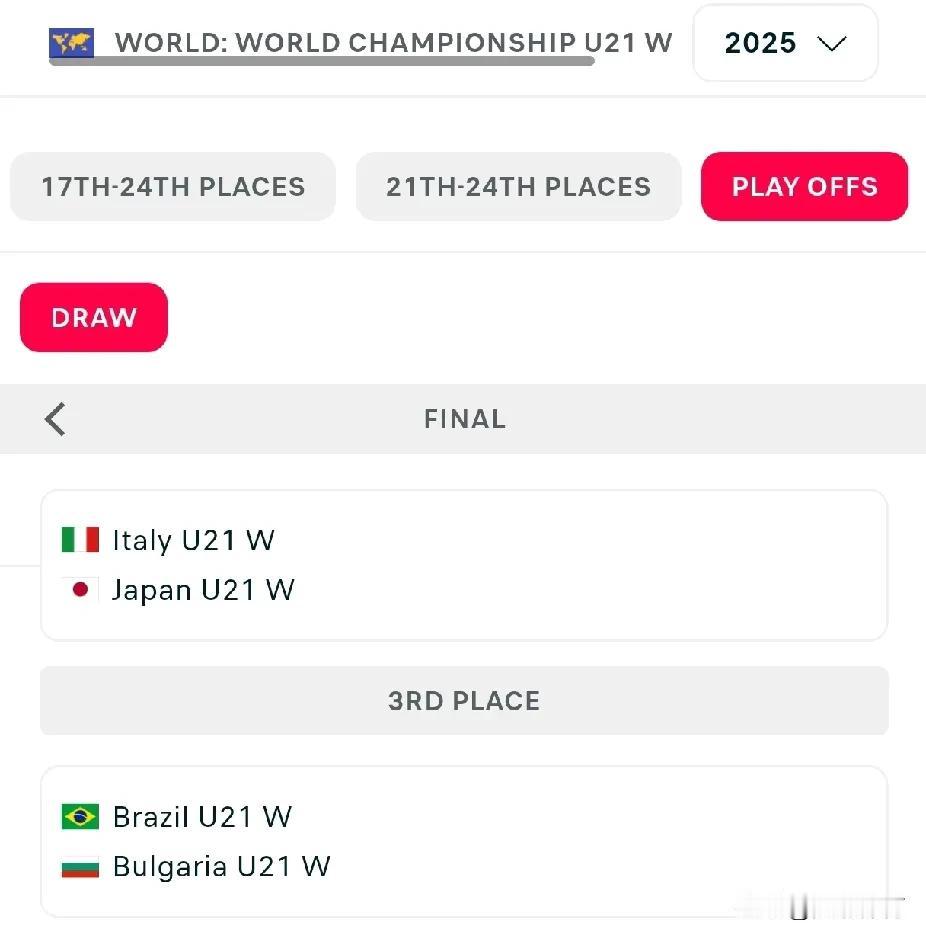Click the Japan flag icon
Image resolution: width=926 pixels, height=939 pixels.
pyautogui.click(x=80, y=589)
